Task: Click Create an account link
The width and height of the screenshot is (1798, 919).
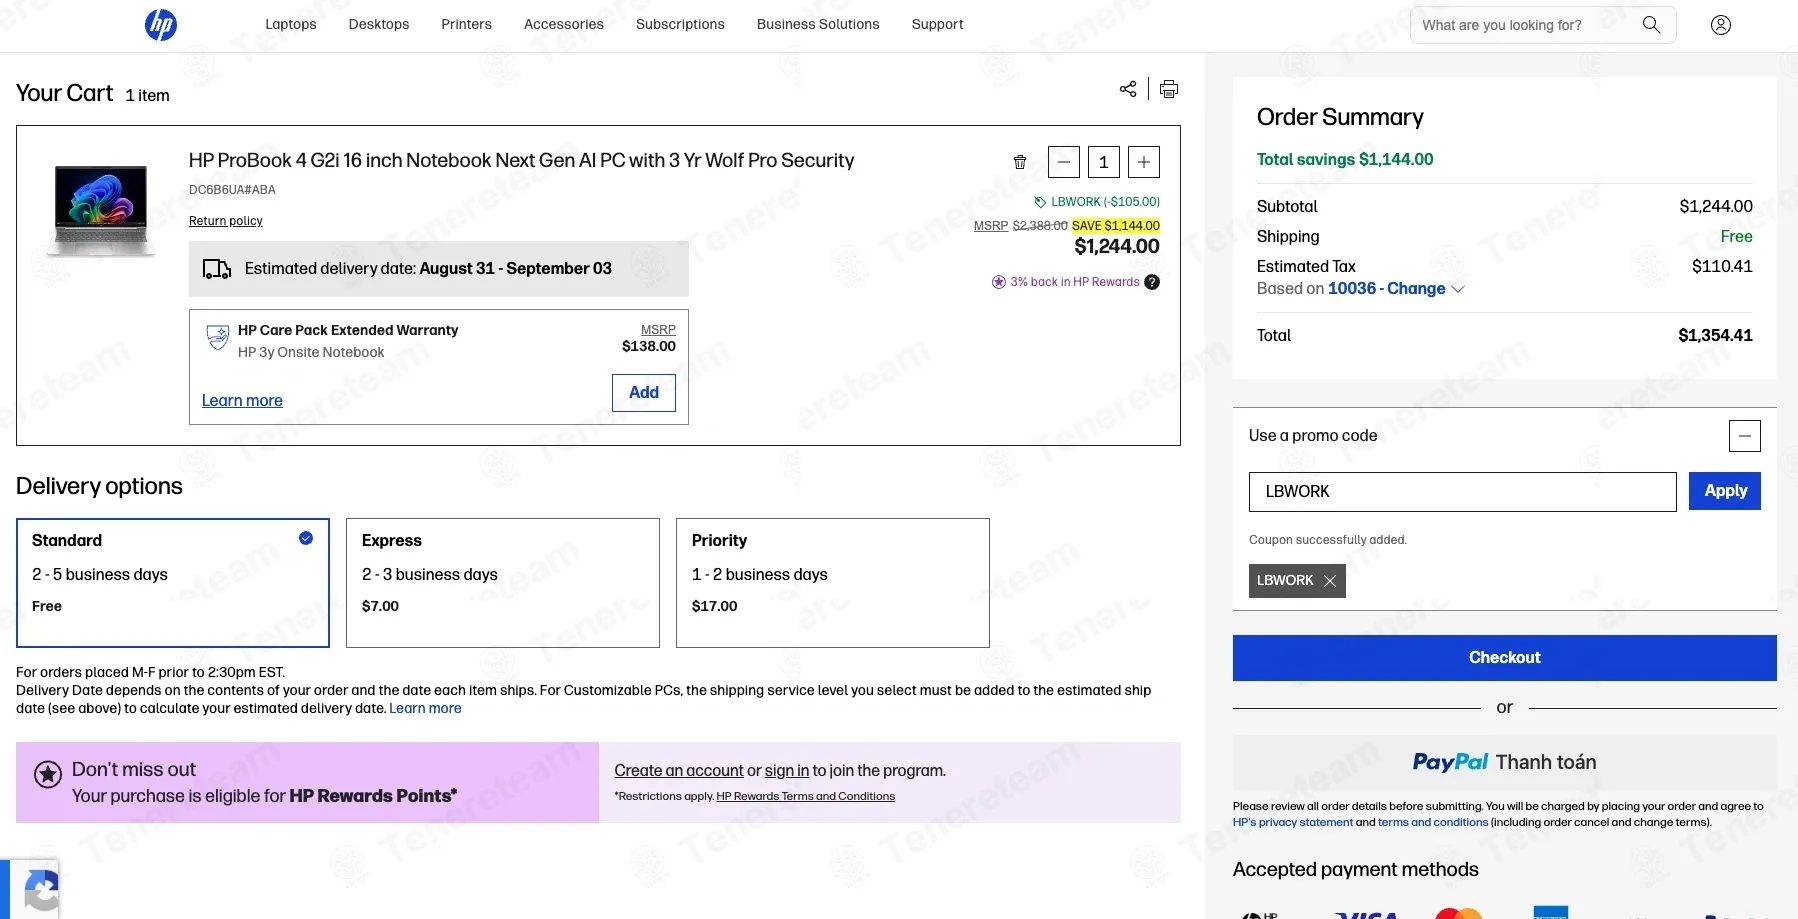Action: pos(679,771)
